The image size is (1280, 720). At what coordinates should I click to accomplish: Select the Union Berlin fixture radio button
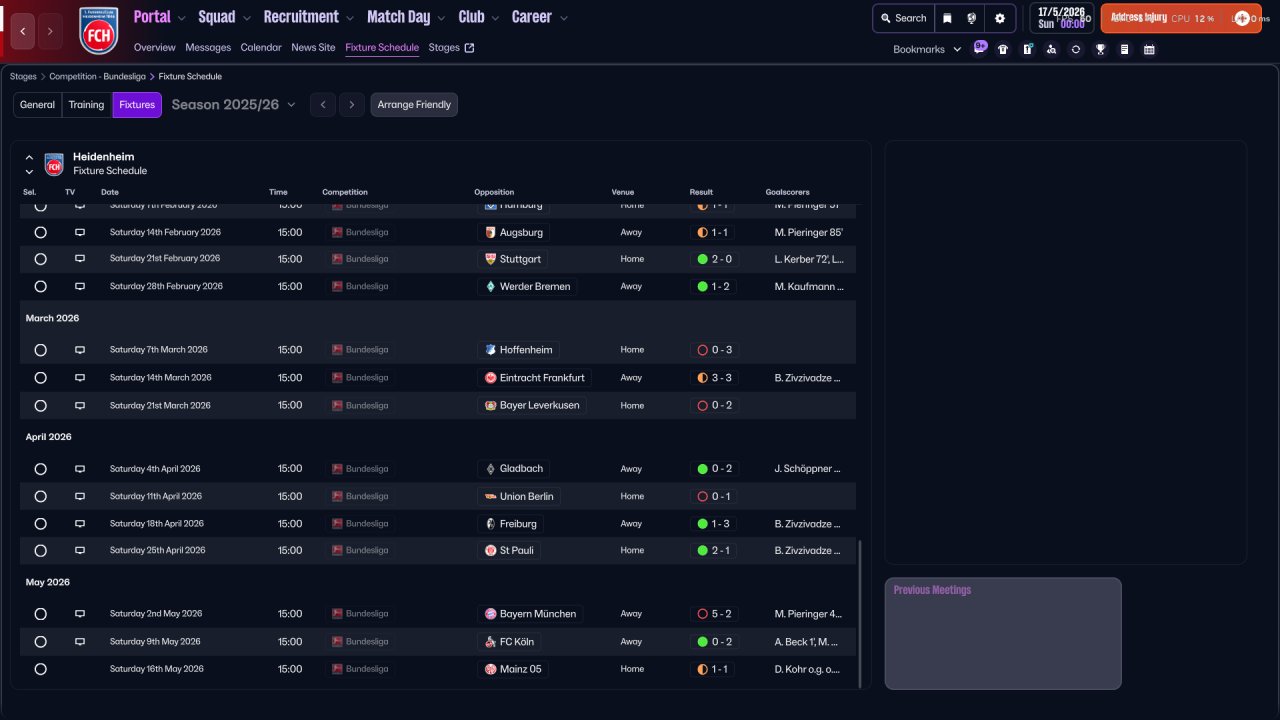click(40, 496)
